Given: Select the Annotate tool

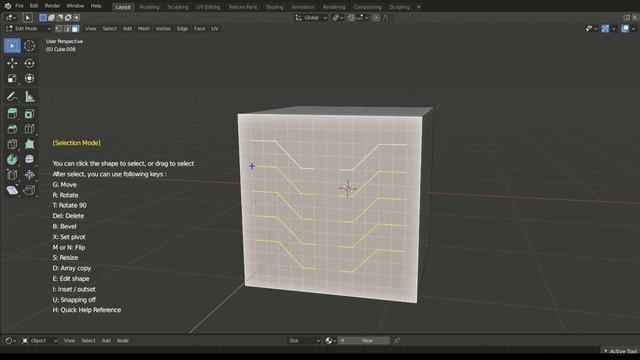Looking at the screenshot, I should (x=12, y=97).
